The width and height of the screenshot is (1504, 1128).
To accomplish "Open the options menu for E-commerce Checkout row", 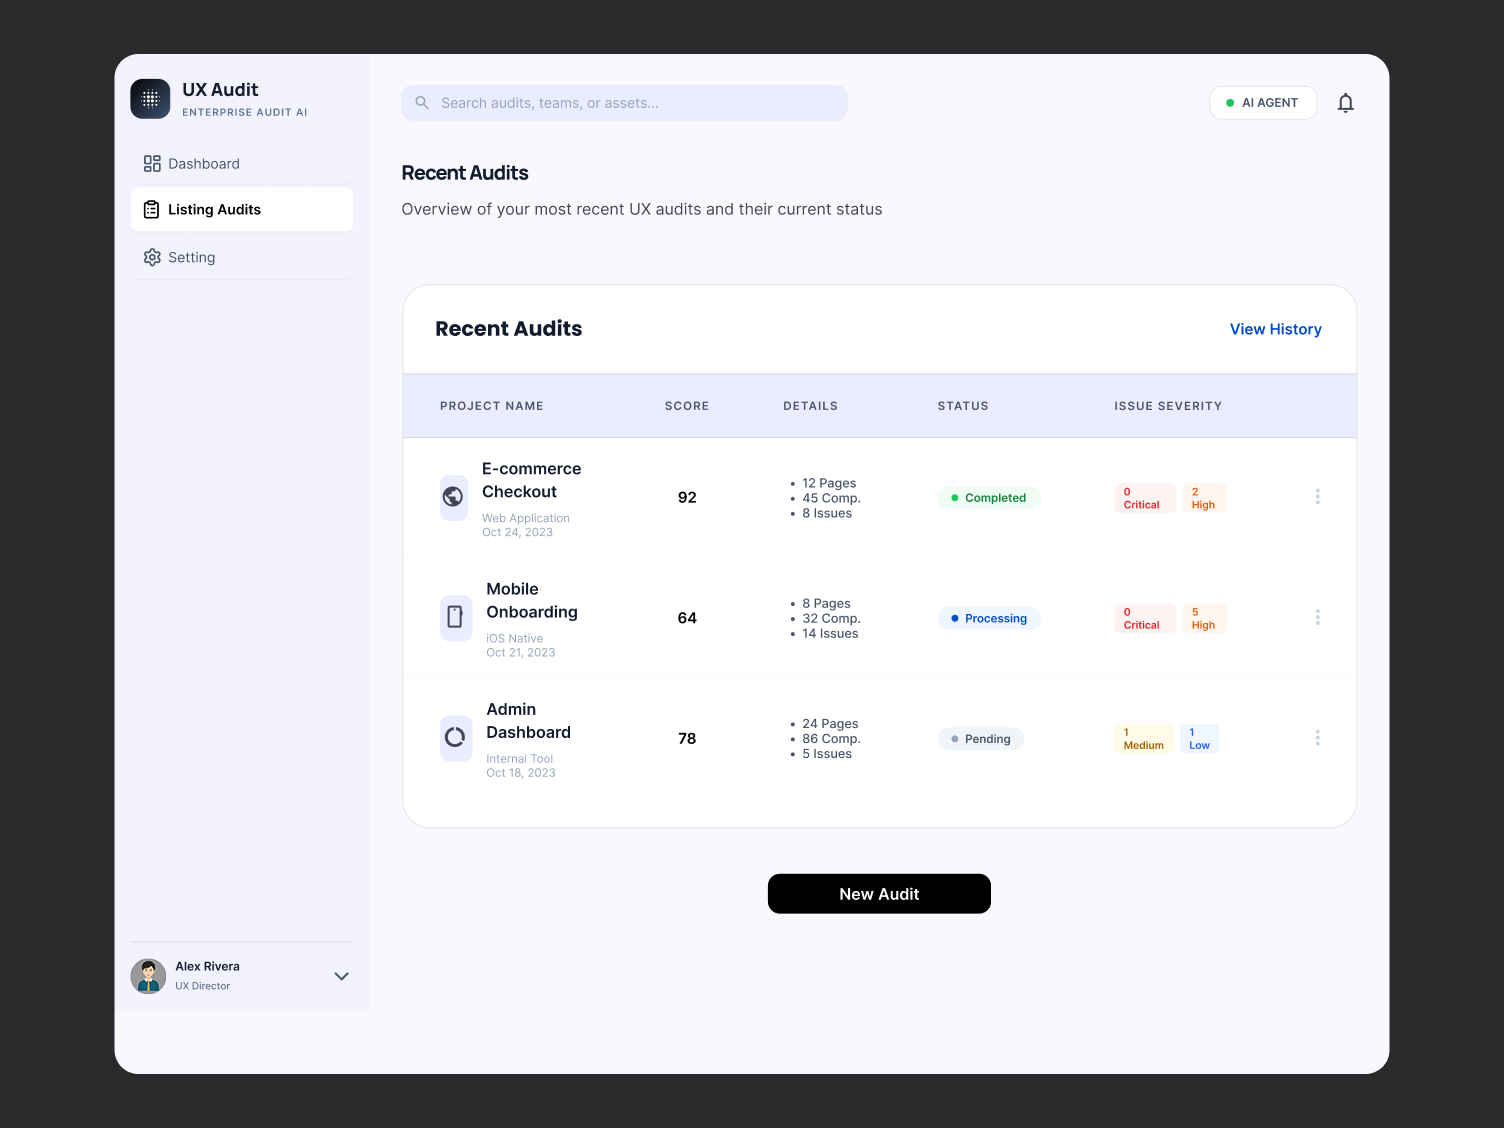I will pos(1317,497).
